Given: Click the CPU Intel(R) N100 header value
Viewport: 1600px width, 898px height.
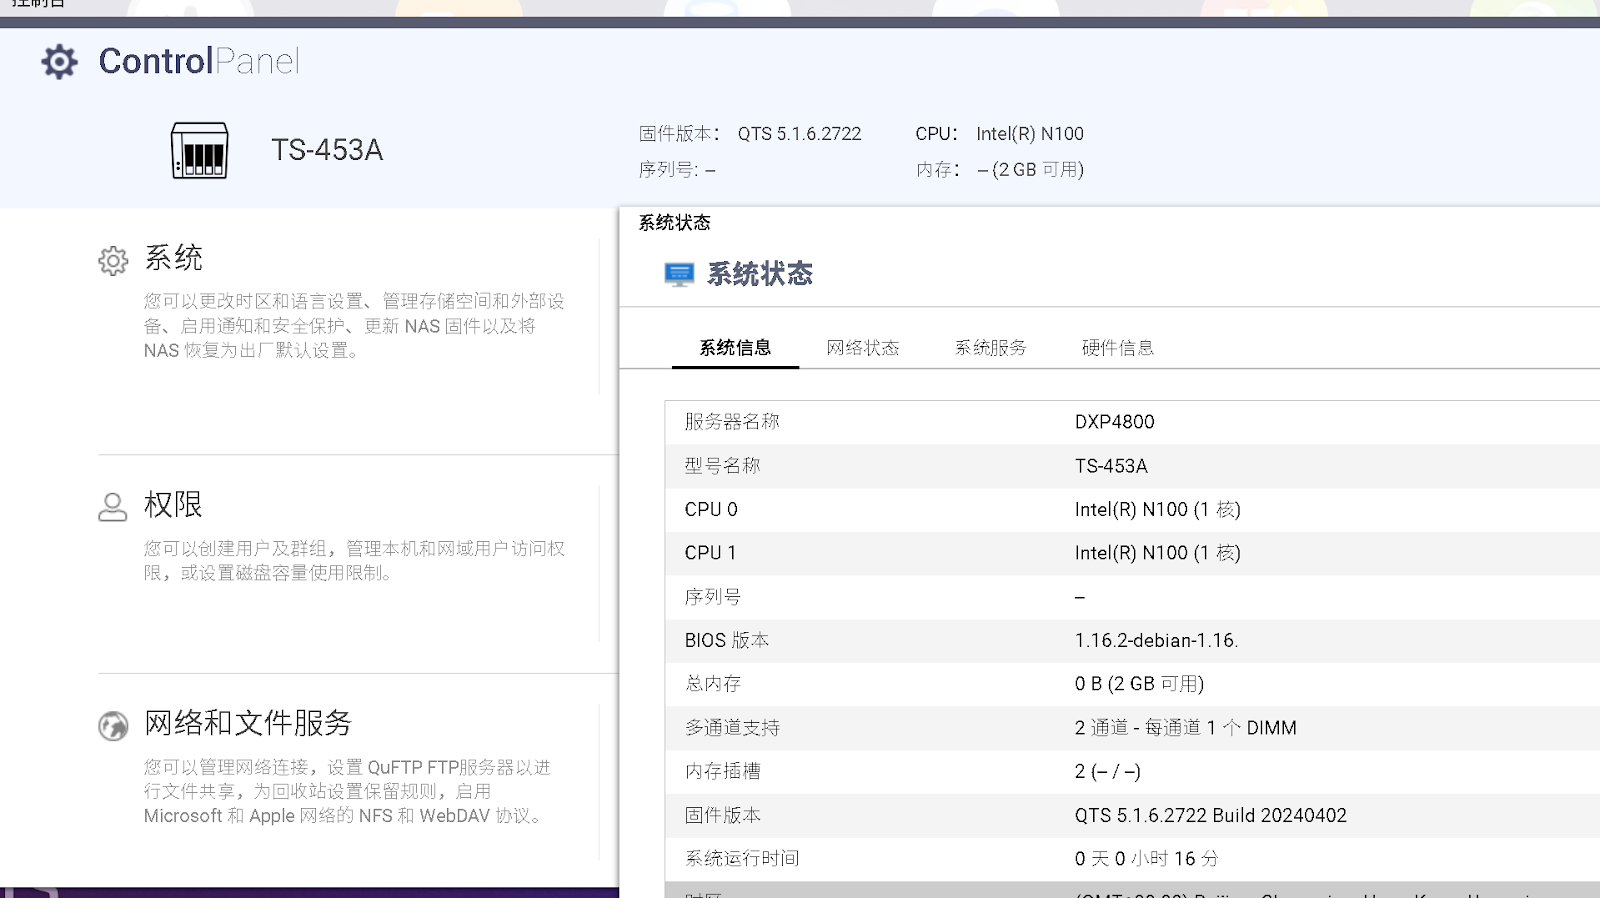Looking at the screenshot, I should click(1030, 134).
